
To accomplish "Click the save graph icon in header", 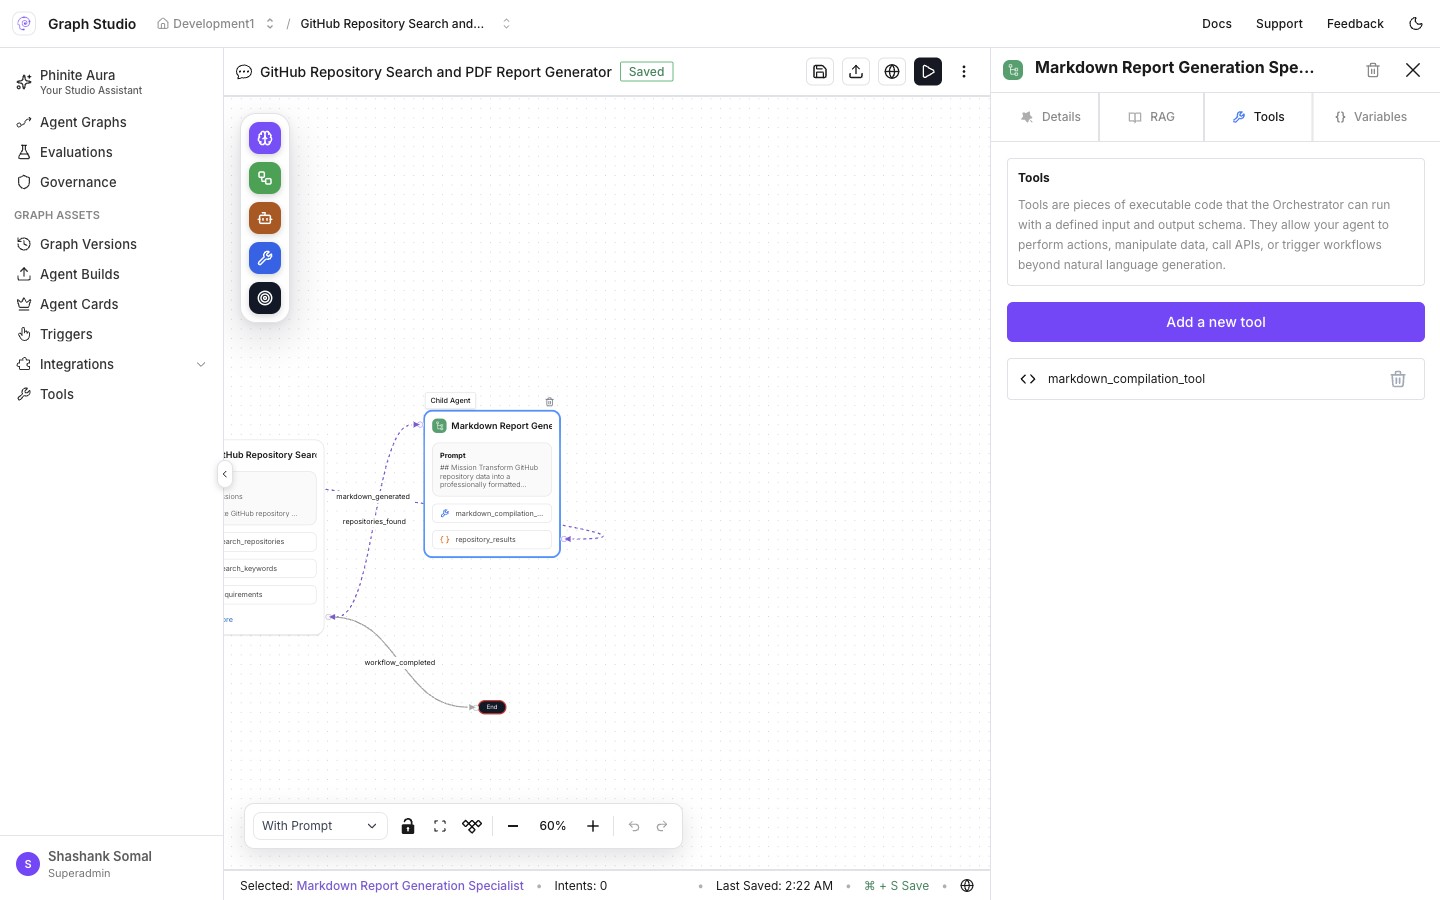I will (820, 72).
